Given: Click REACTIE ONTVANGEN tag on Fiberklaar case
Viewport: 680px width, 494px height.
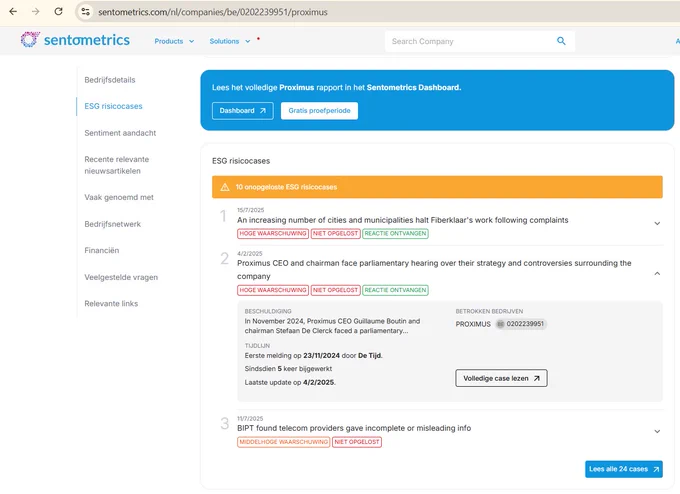Looking at the screenshot, I should coord(395,234).
